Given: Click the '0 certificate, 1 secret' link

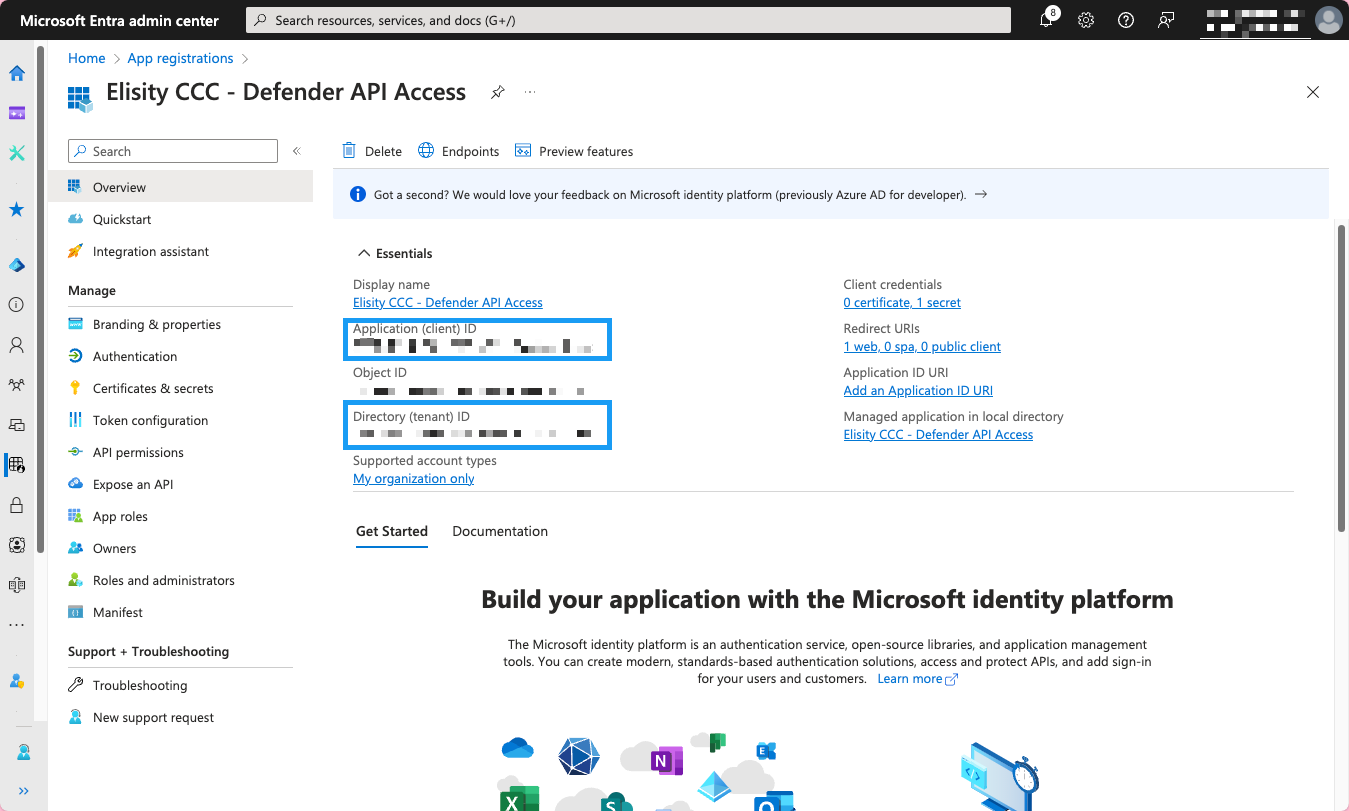Looking at the screenshot, I should point(901,303).
